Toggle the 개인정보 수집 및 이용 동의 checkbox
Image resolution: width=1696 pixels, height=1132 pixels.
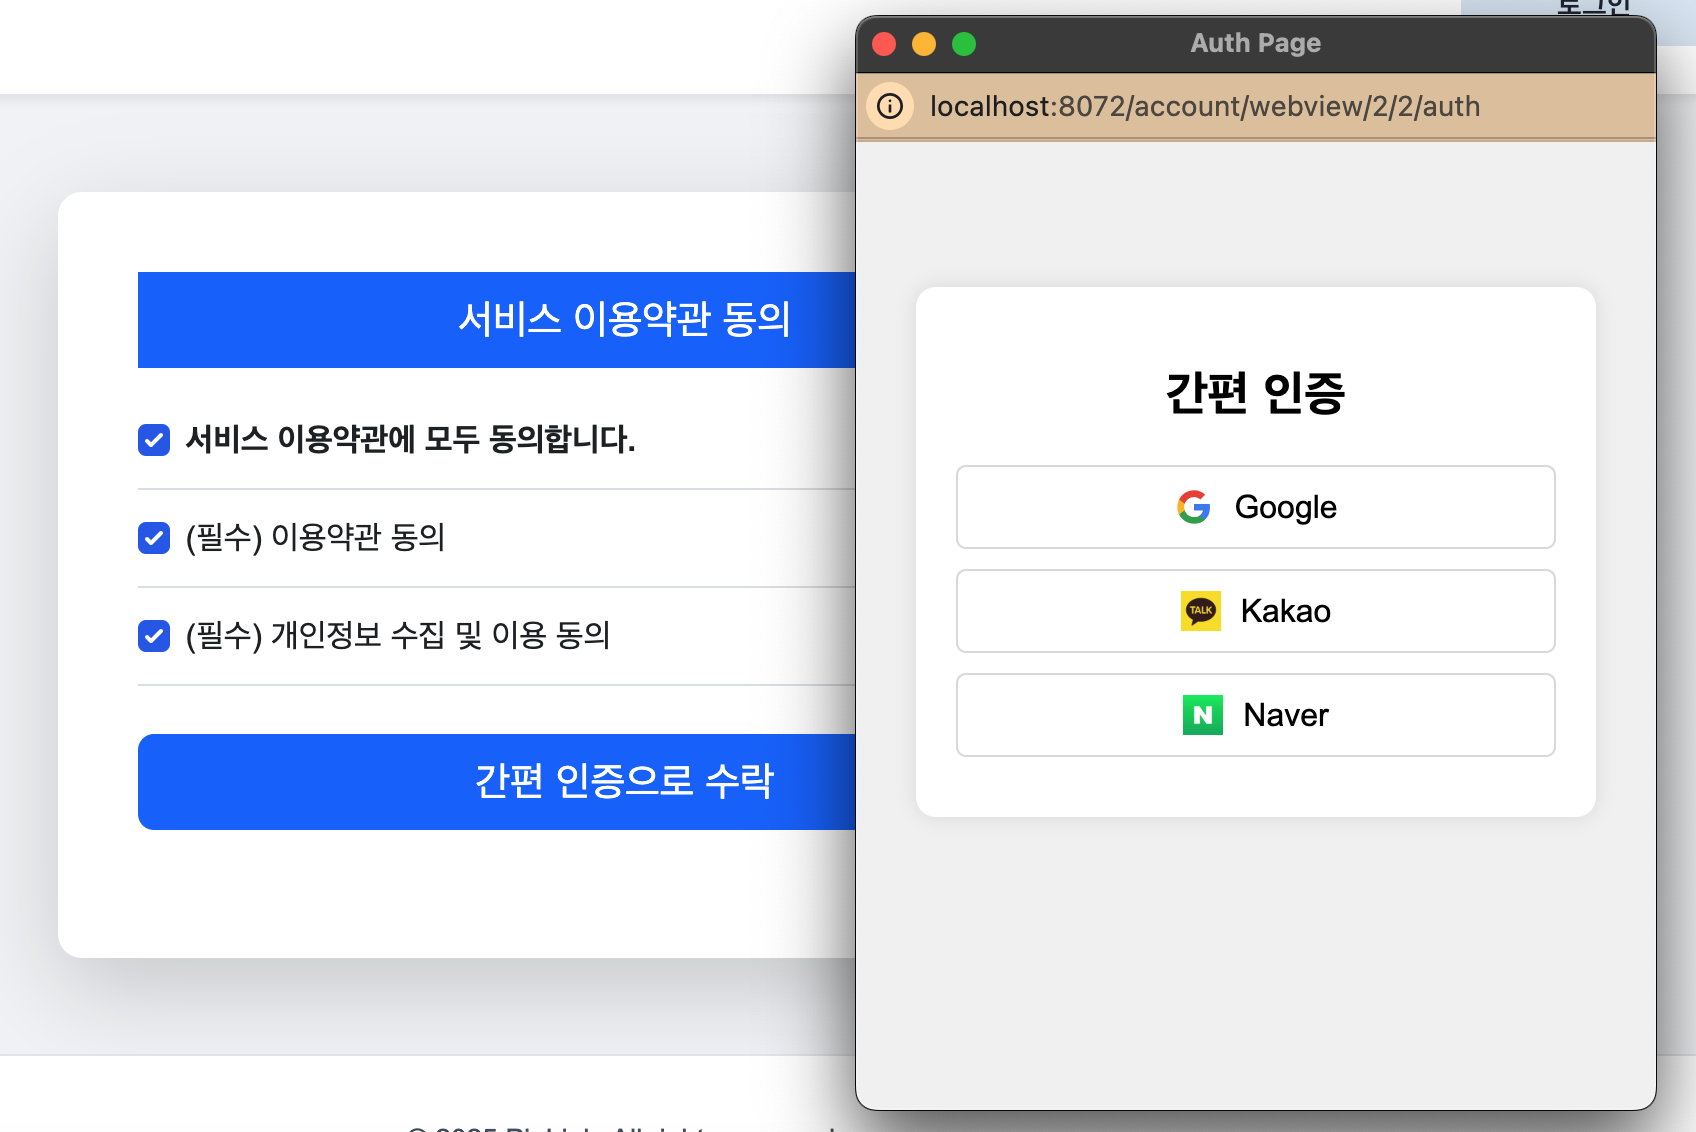(154, 636)
